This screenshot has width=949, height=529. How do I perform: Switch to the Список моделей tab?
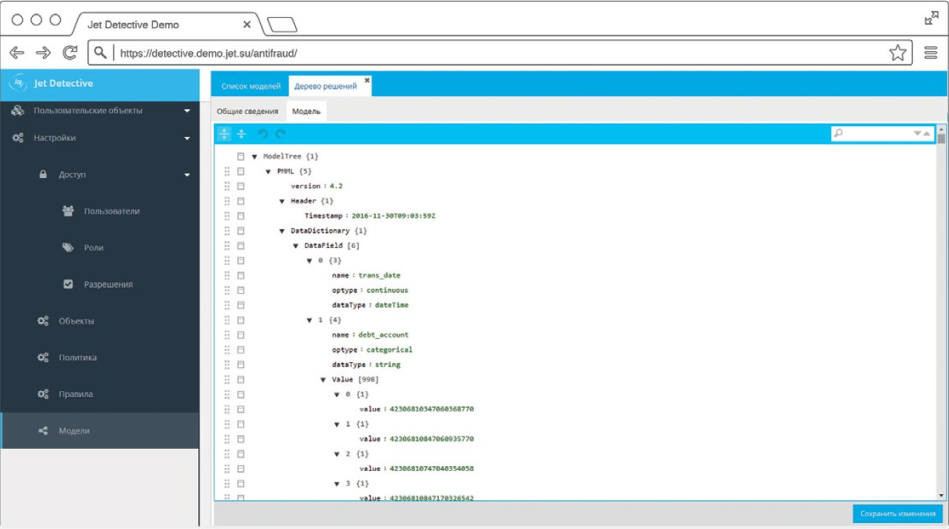pyautogui.click(x=251, y=86)
